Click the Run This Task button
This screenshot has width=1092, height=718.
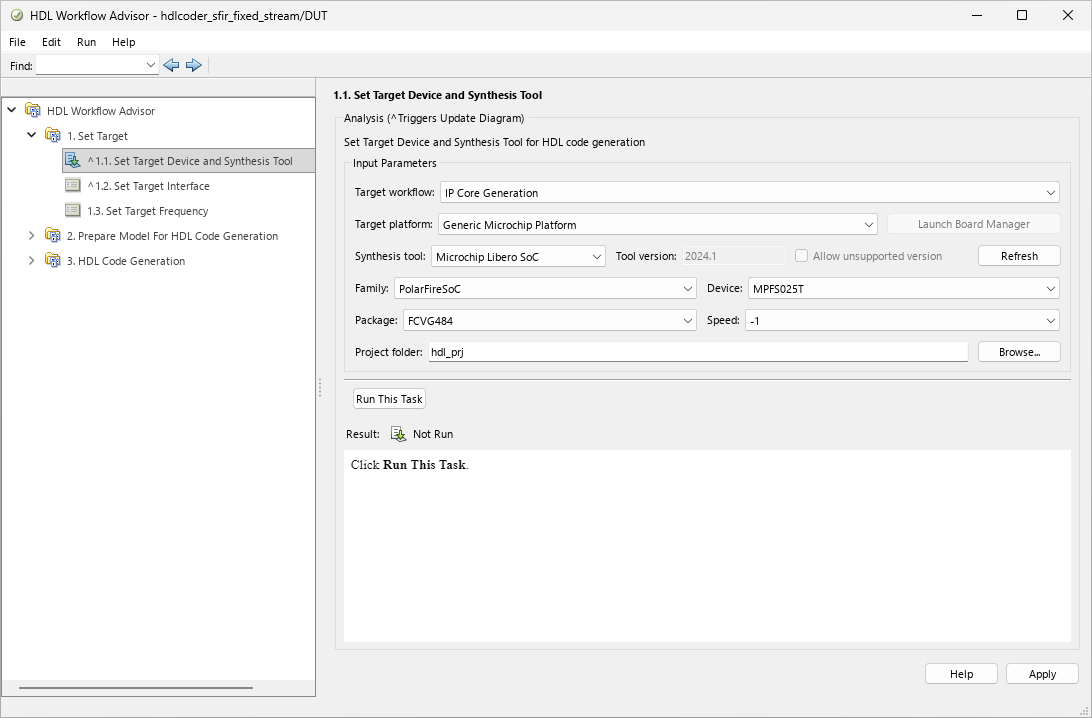389,398
